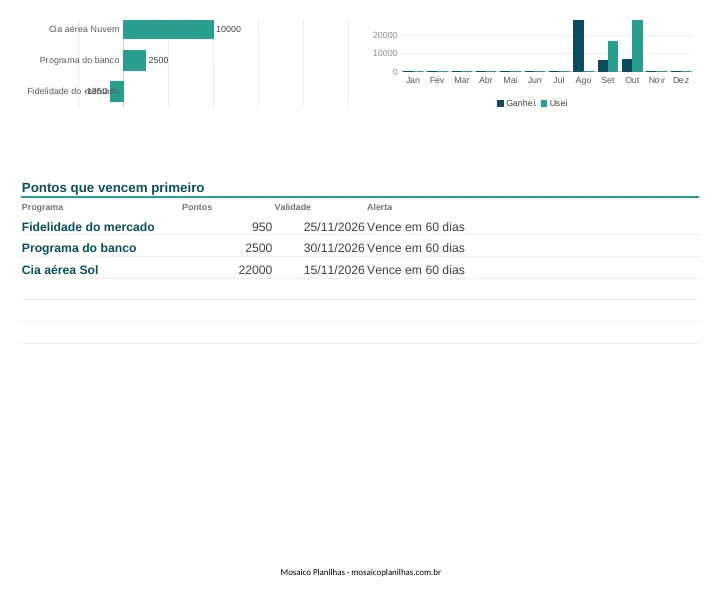Screen dimensions: 719x597
Task: Select Programa do banco axis label
Action: [79, 60]
